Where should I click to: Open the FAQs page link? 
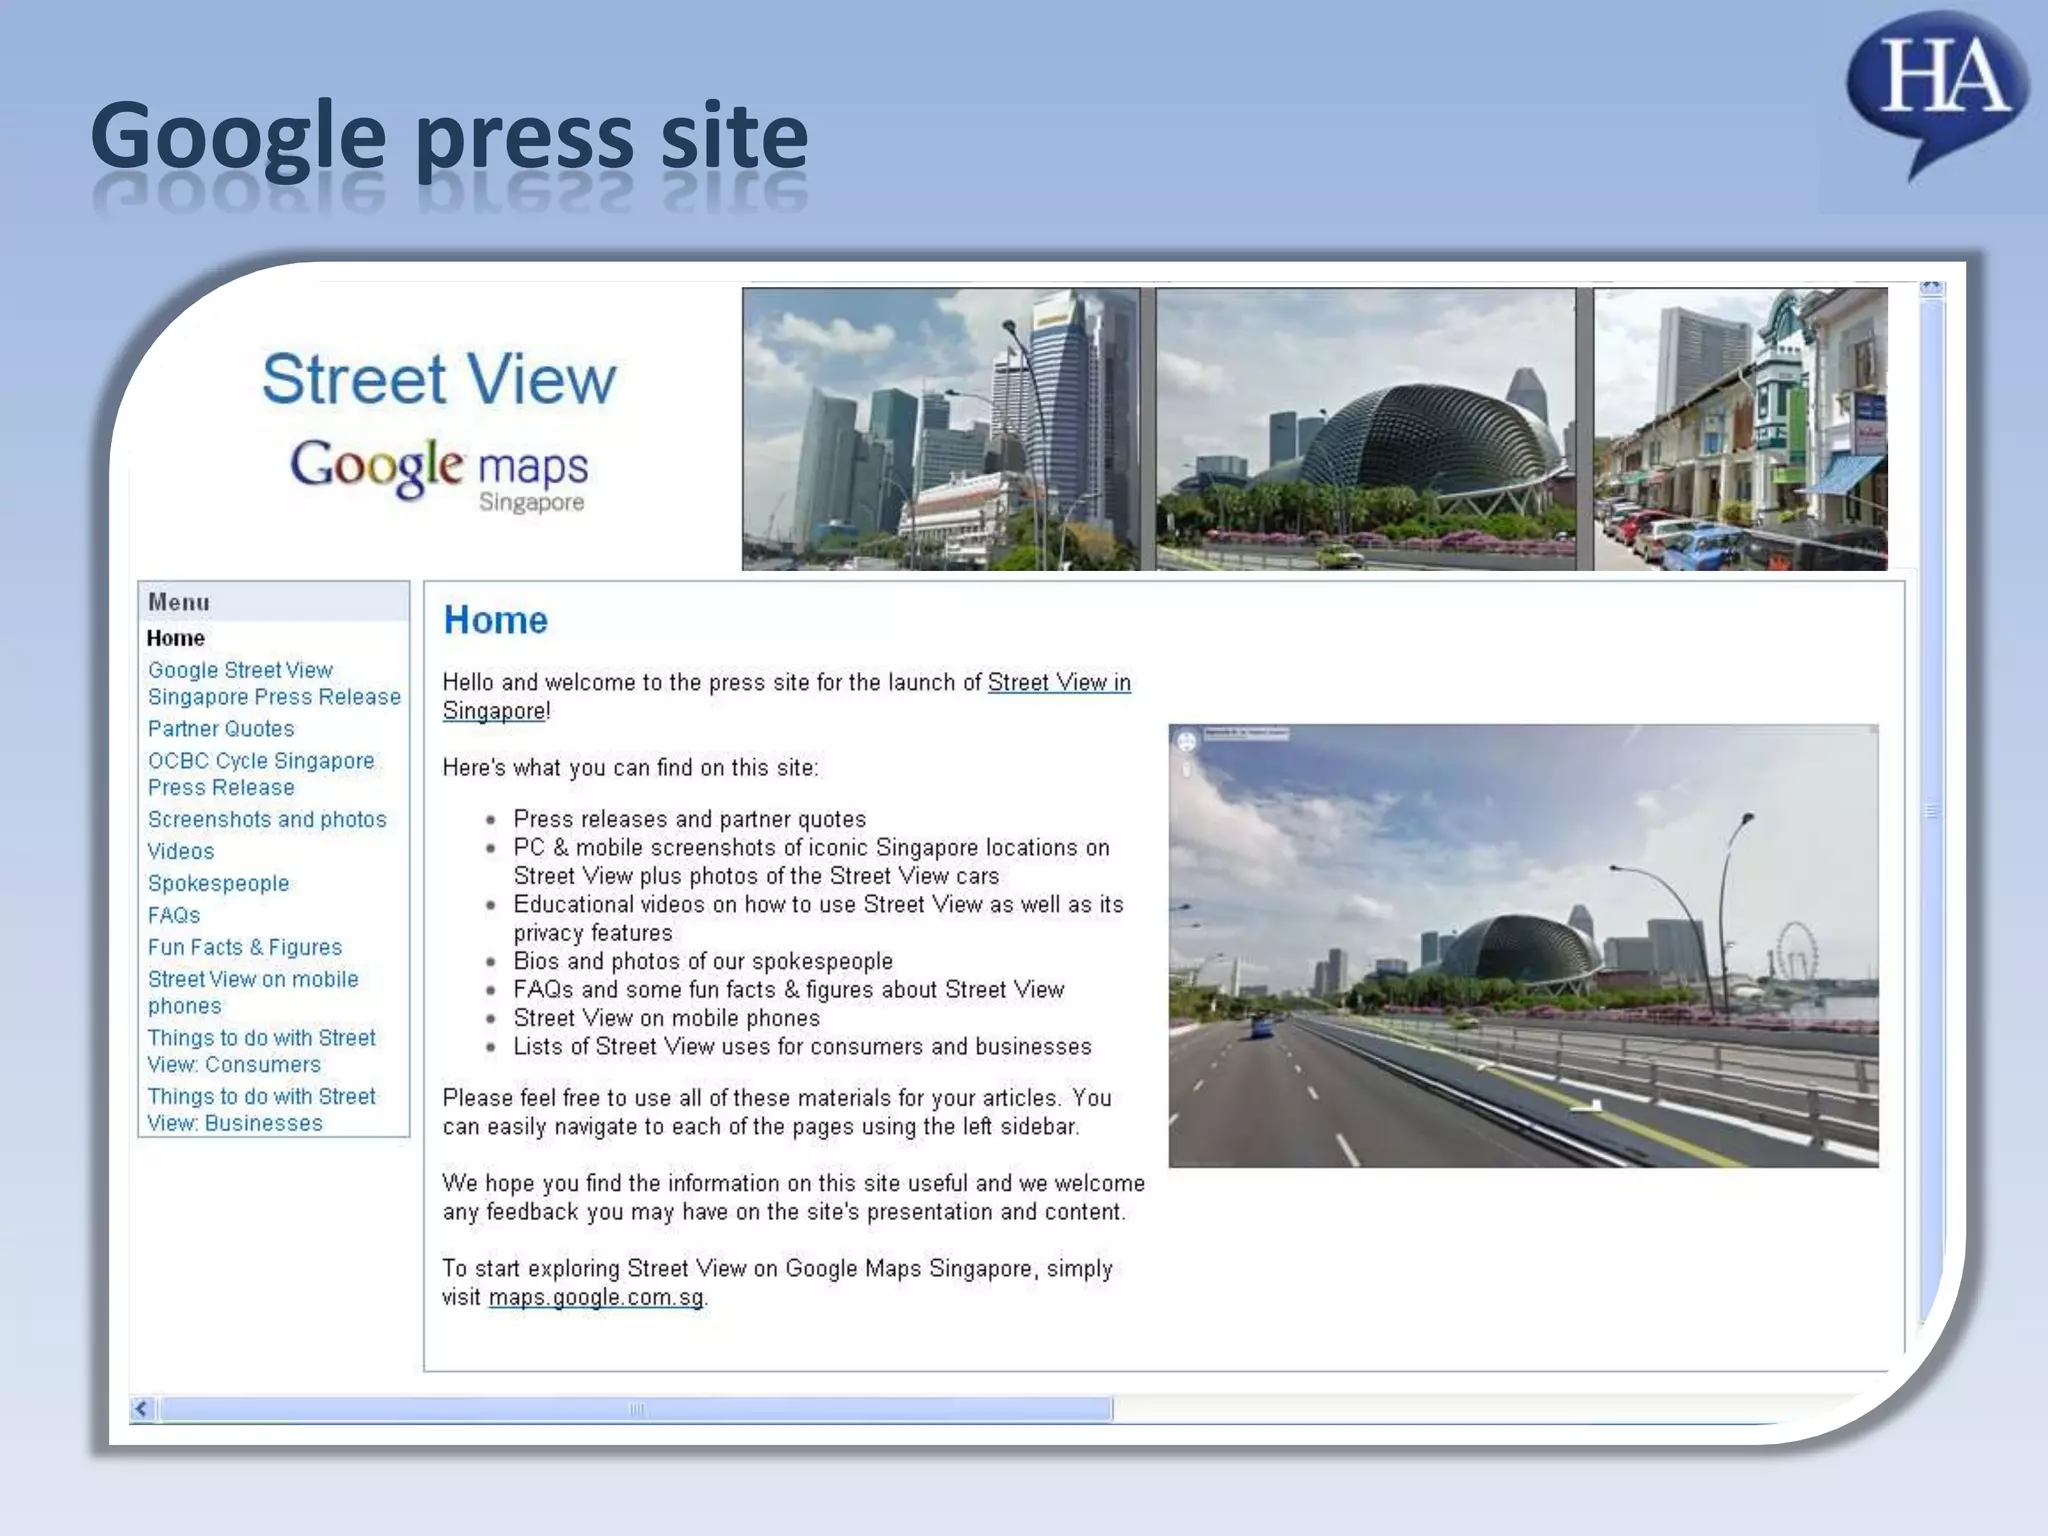point(174,915)
